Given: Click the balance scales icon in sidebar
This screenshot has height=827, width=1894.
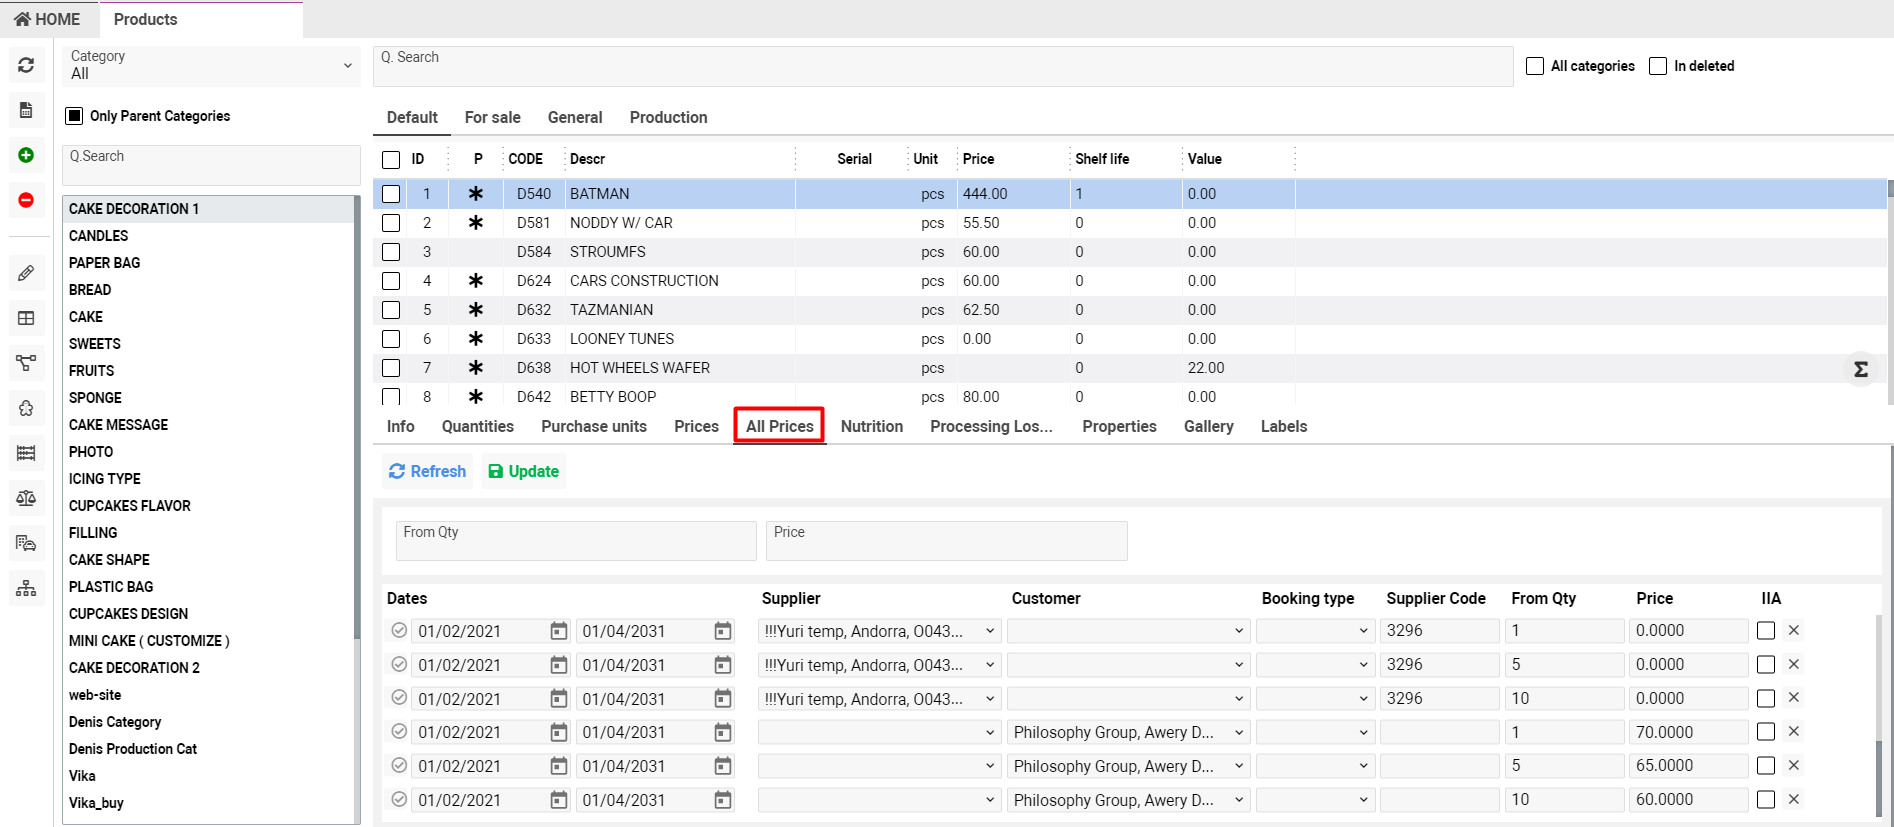Looking at the screenshot, I should coord(26,498).
